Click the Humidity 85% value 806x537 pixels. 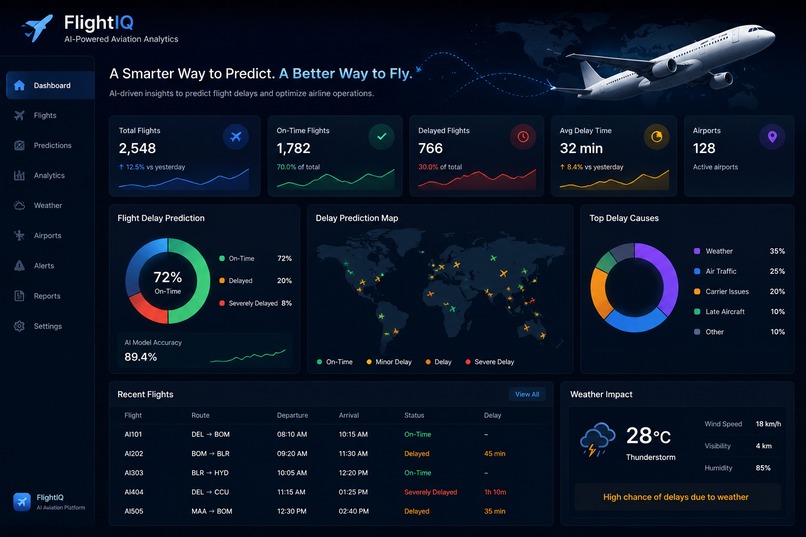click(763, 468)
